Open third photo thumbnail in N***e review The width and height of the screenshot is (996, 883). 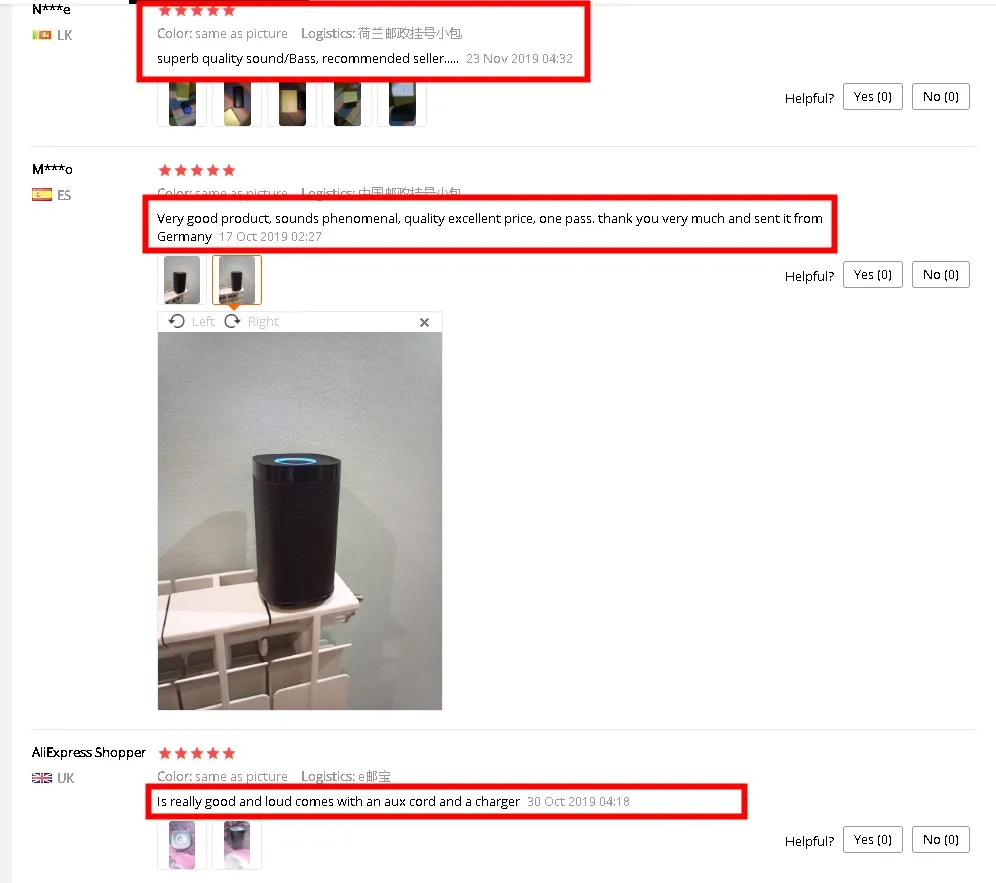pos(292,104)
